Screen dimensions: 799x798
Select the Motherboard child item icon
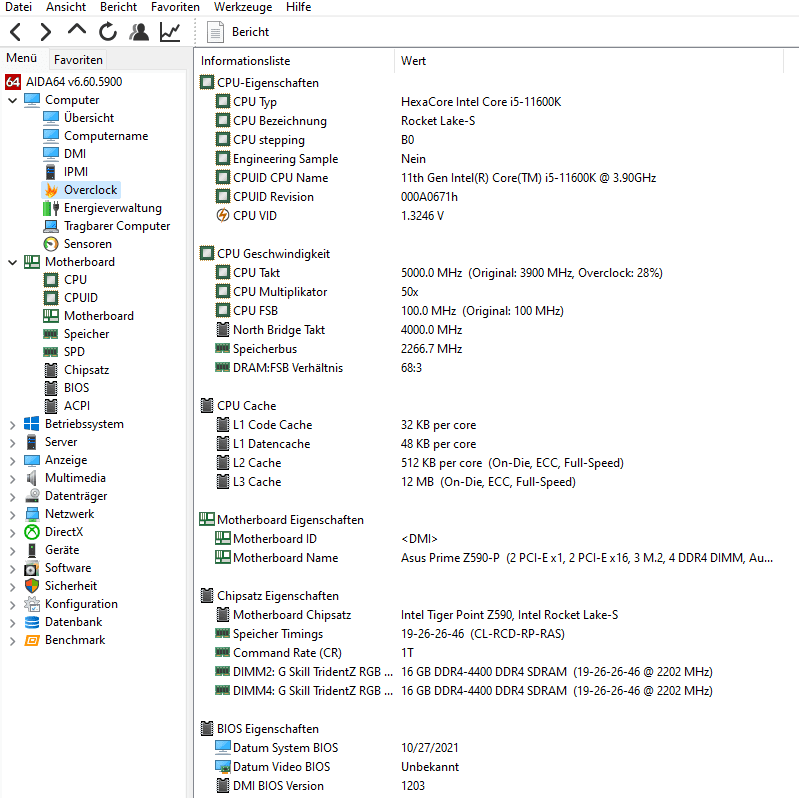[51, 316]
